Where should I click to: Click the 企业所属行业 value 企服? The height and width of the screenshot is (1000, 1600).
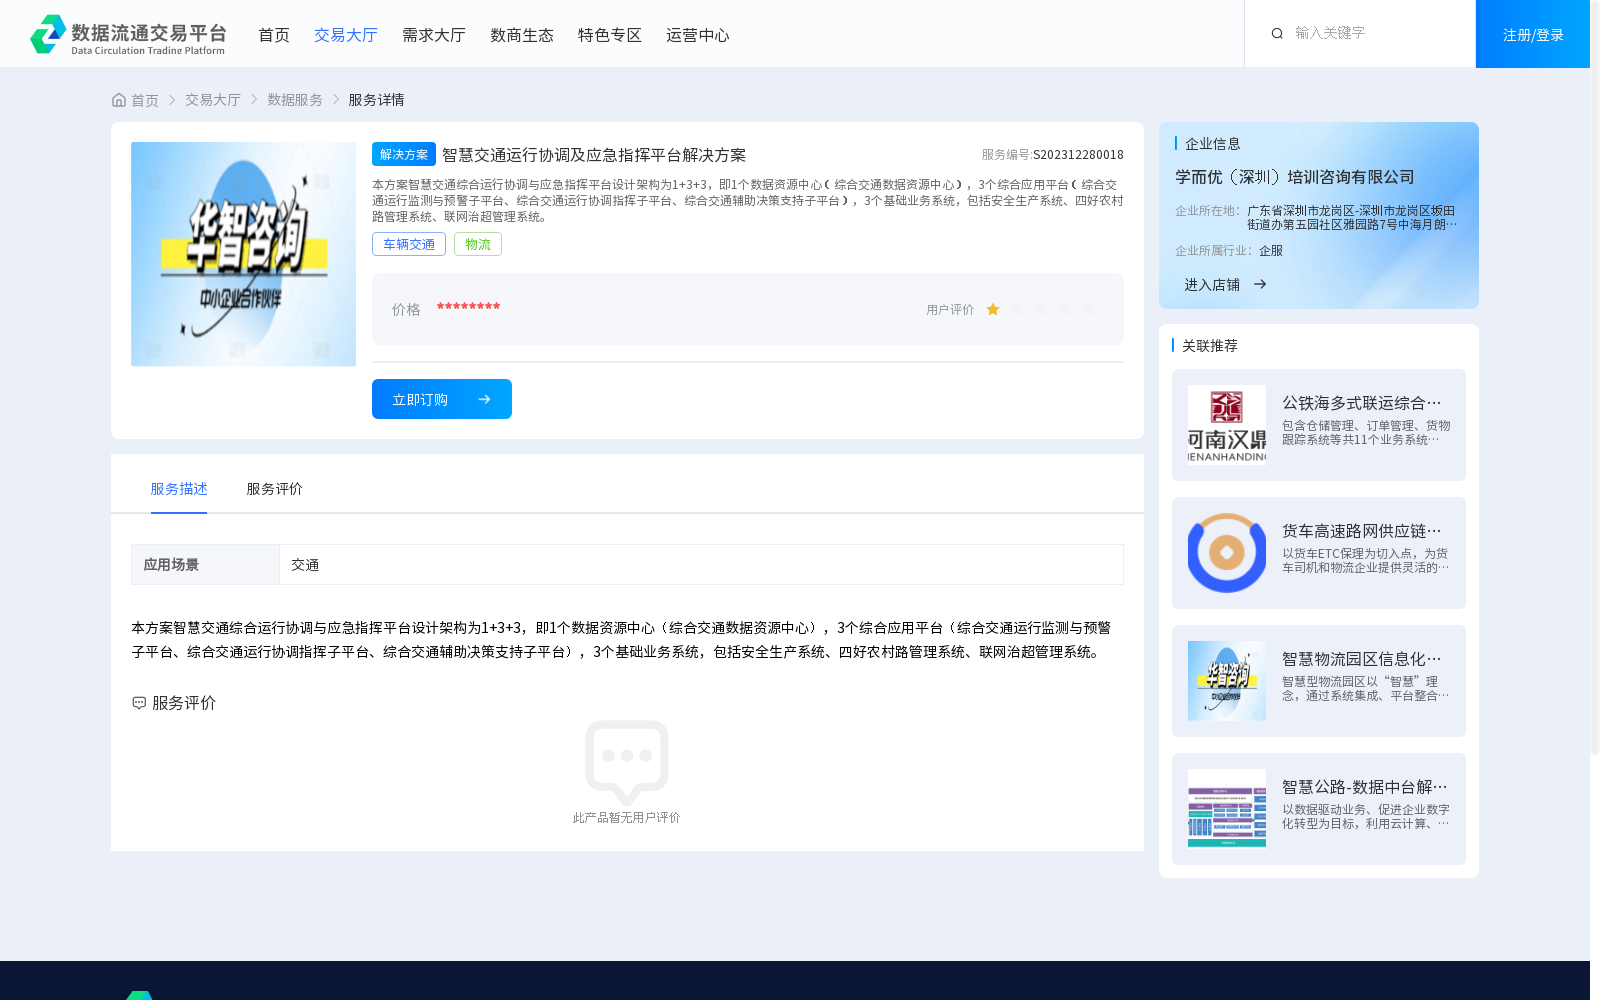[1271, 251]
